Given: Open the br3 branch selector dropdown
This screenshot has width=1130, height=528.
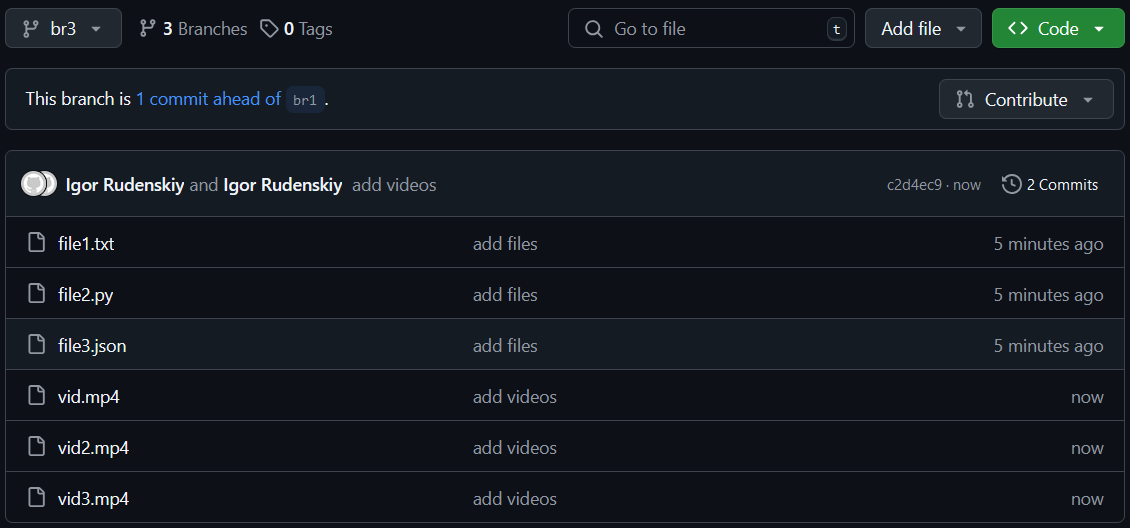Looking at the screenshot, I should [x=63, y=29].
